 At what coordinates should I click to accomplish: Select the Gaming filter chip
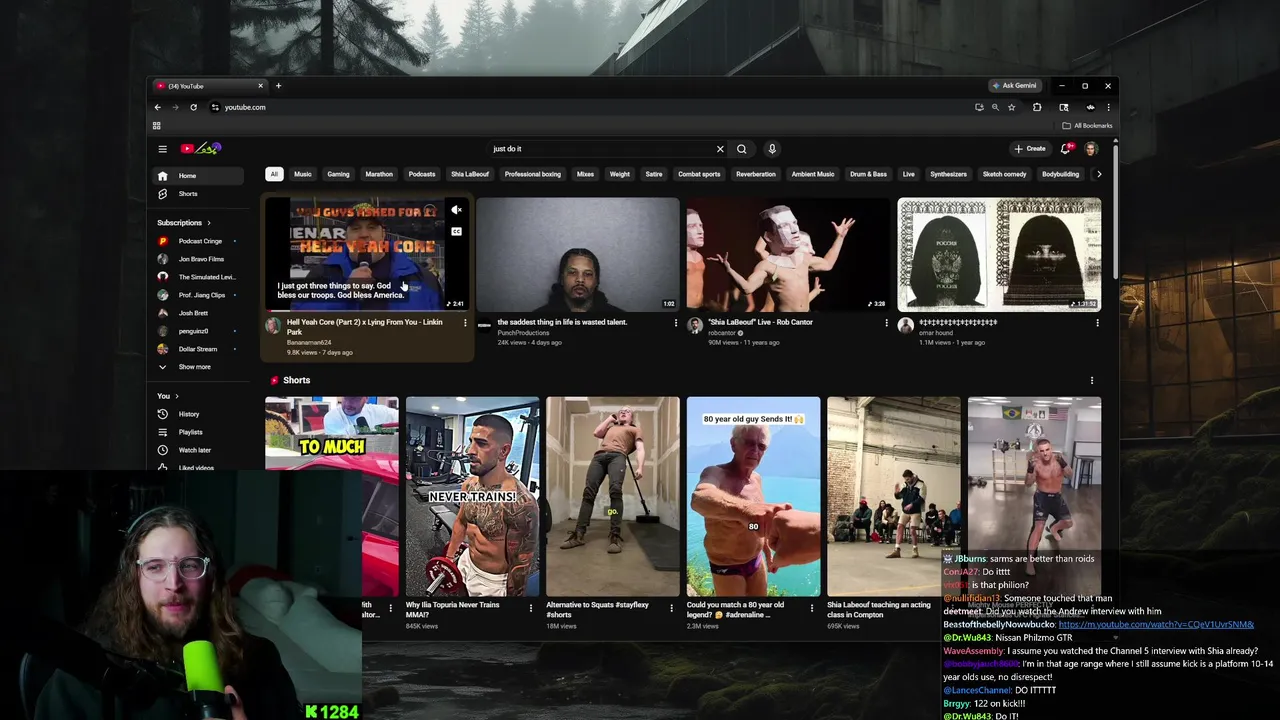coord(338,174)
